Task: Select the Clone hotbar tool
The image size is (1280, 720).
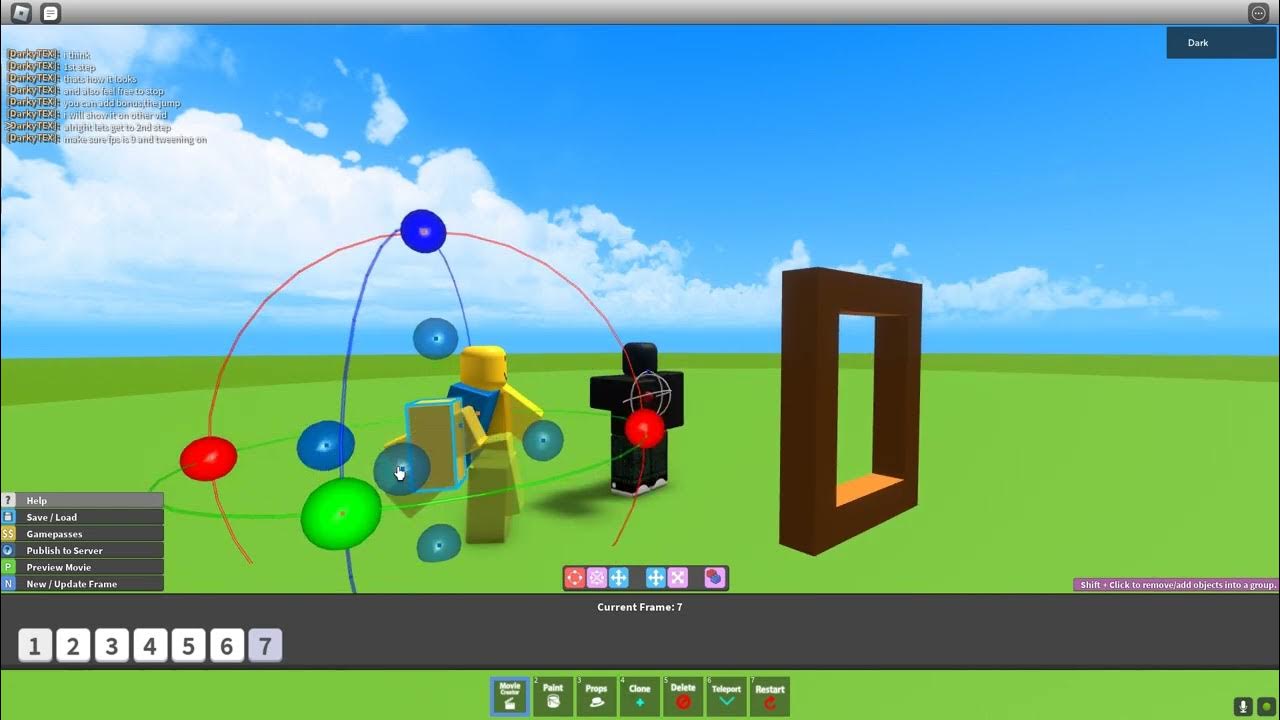Action: [640, 696]
